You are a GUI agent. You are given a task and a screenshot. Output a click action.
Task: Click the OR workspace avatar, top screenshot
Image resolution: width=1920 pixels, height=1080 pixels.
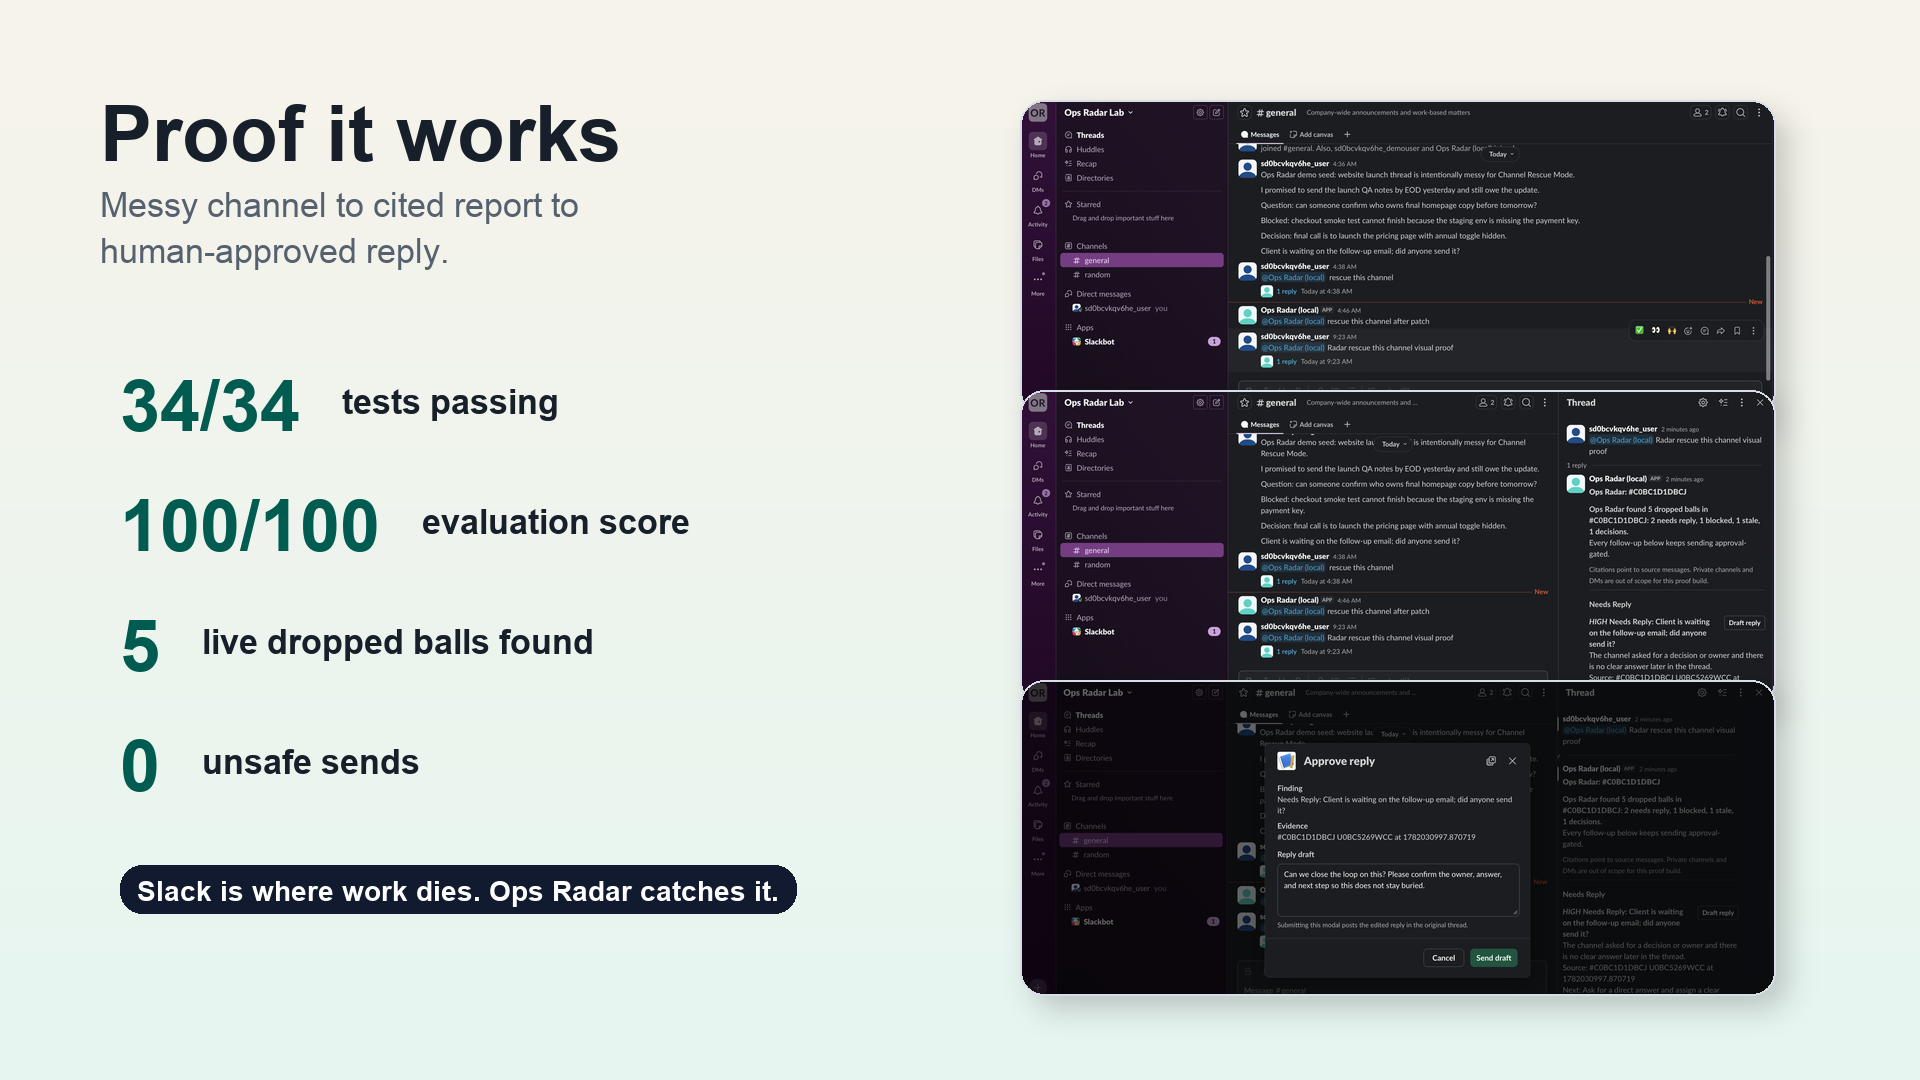click(1038, 113)
